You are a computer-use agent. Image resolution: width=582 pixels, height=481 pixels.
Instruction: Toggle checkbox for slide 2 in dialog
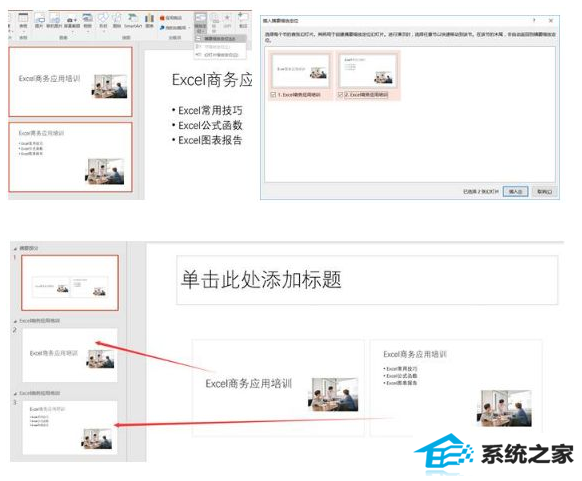340,95
